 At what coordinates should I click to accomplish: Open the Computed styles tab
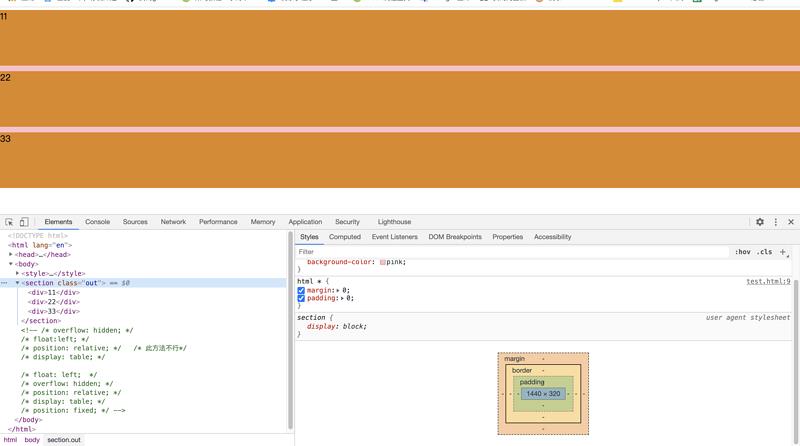(x=344, y=237)
